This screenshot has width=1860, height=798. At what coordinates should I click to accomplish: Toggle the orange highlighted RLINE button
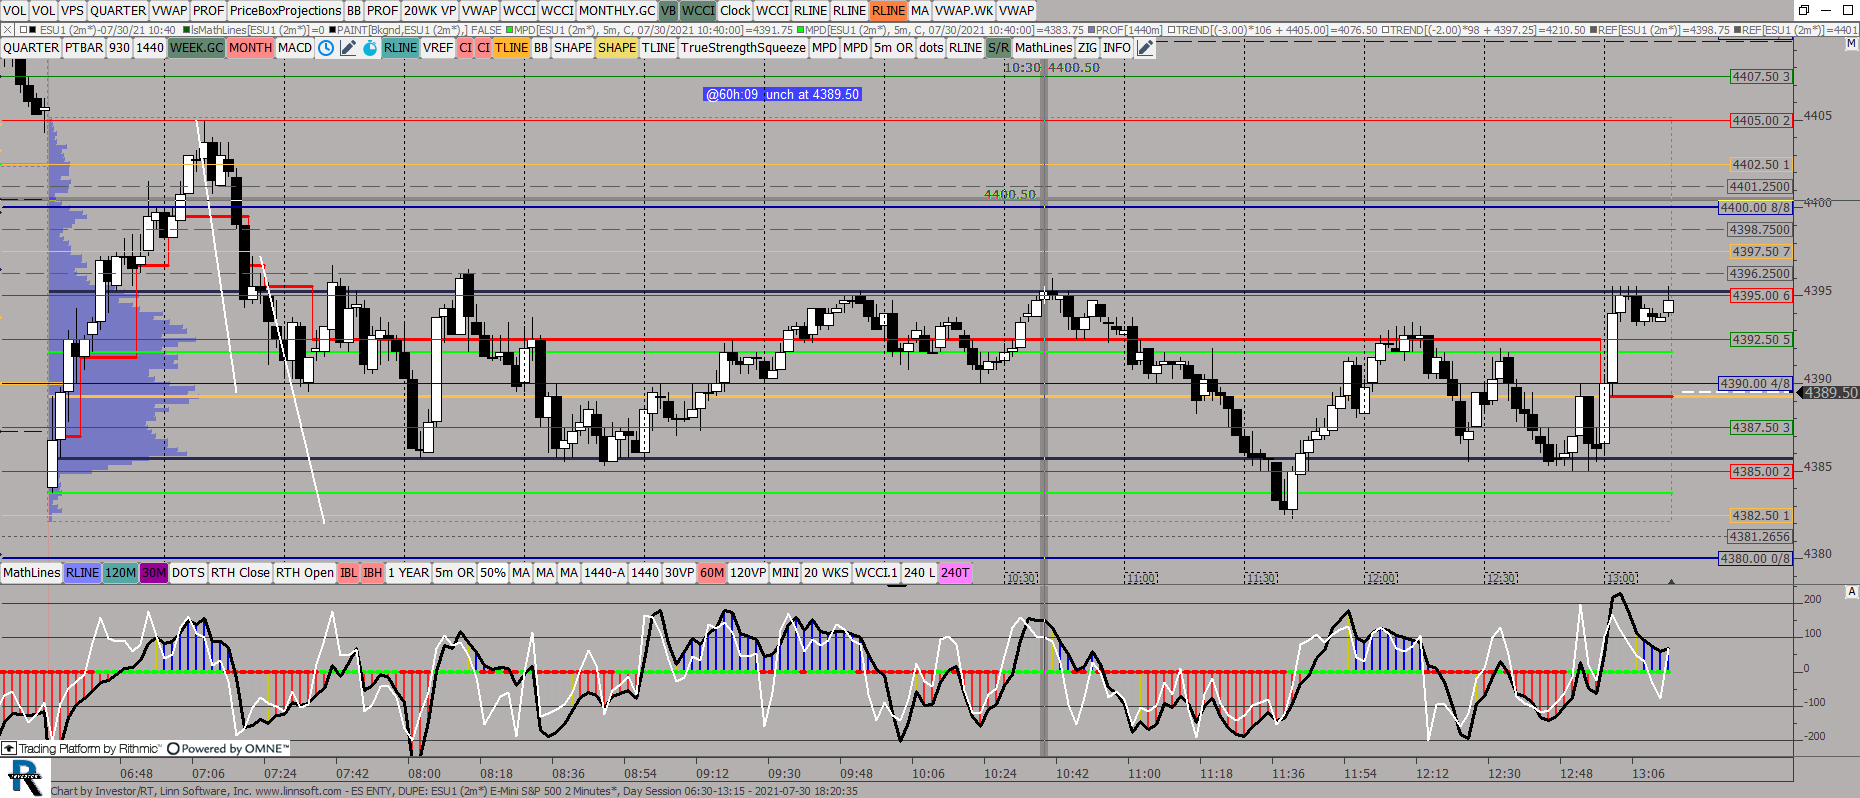click(888, 10)
